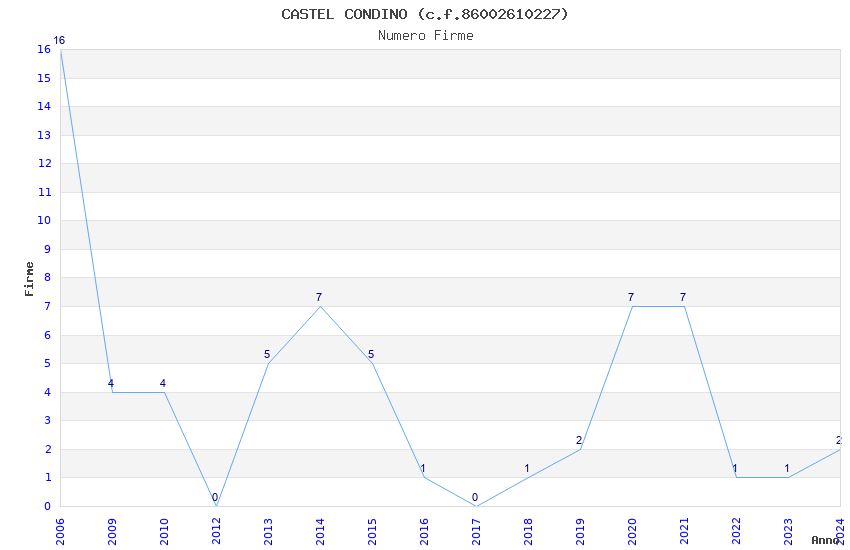850x550 pixels.
Task: Click the y-axis tick 13
Action: (44, 135)
